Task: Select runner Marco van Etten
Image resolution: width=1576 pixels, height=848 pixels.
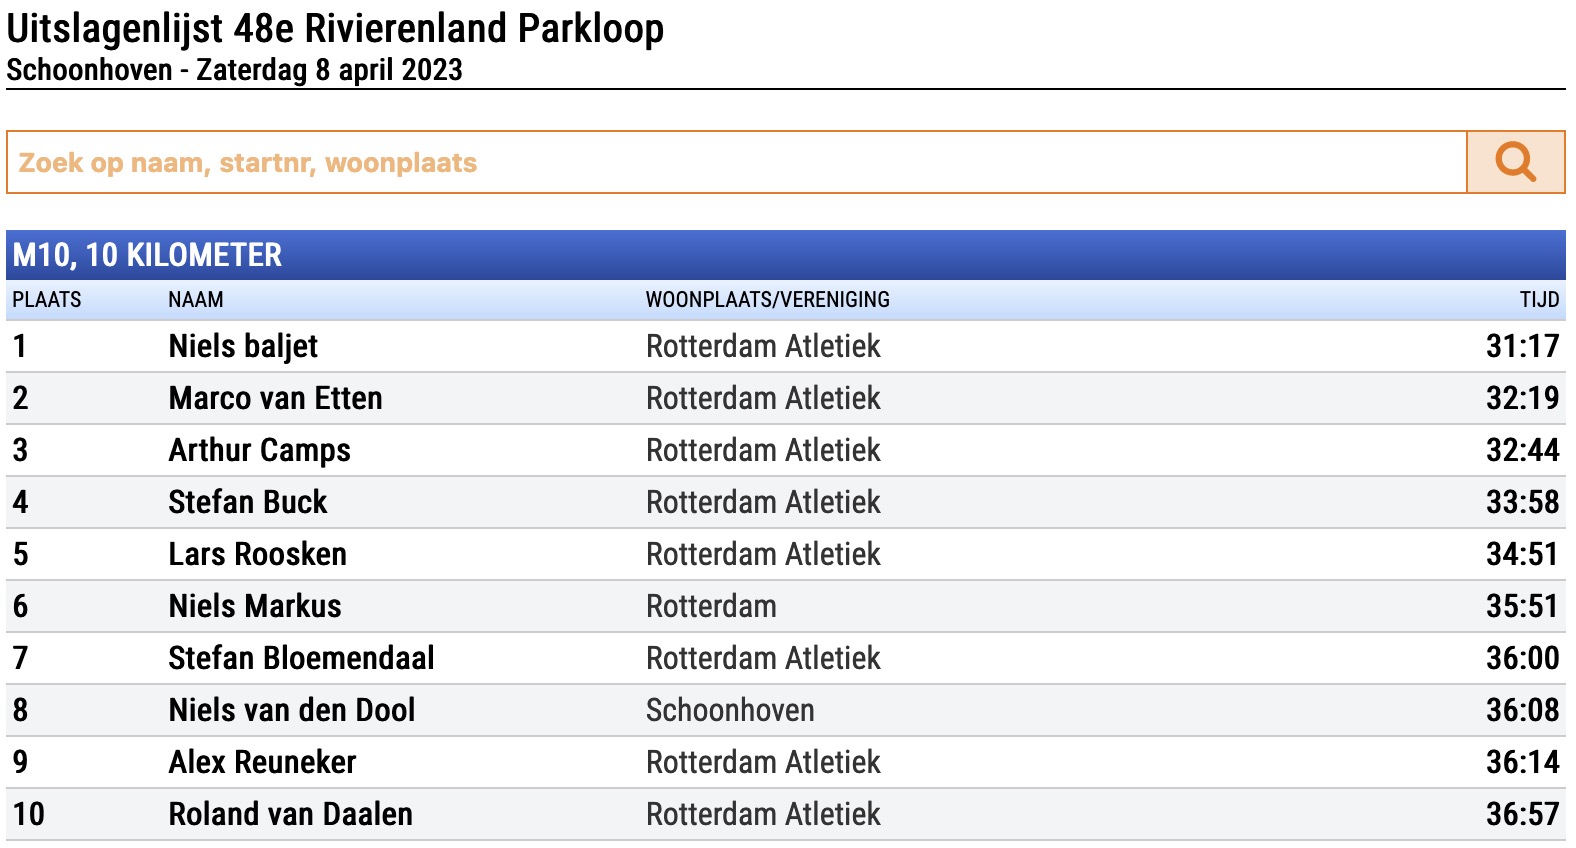Action: [275, 398]
